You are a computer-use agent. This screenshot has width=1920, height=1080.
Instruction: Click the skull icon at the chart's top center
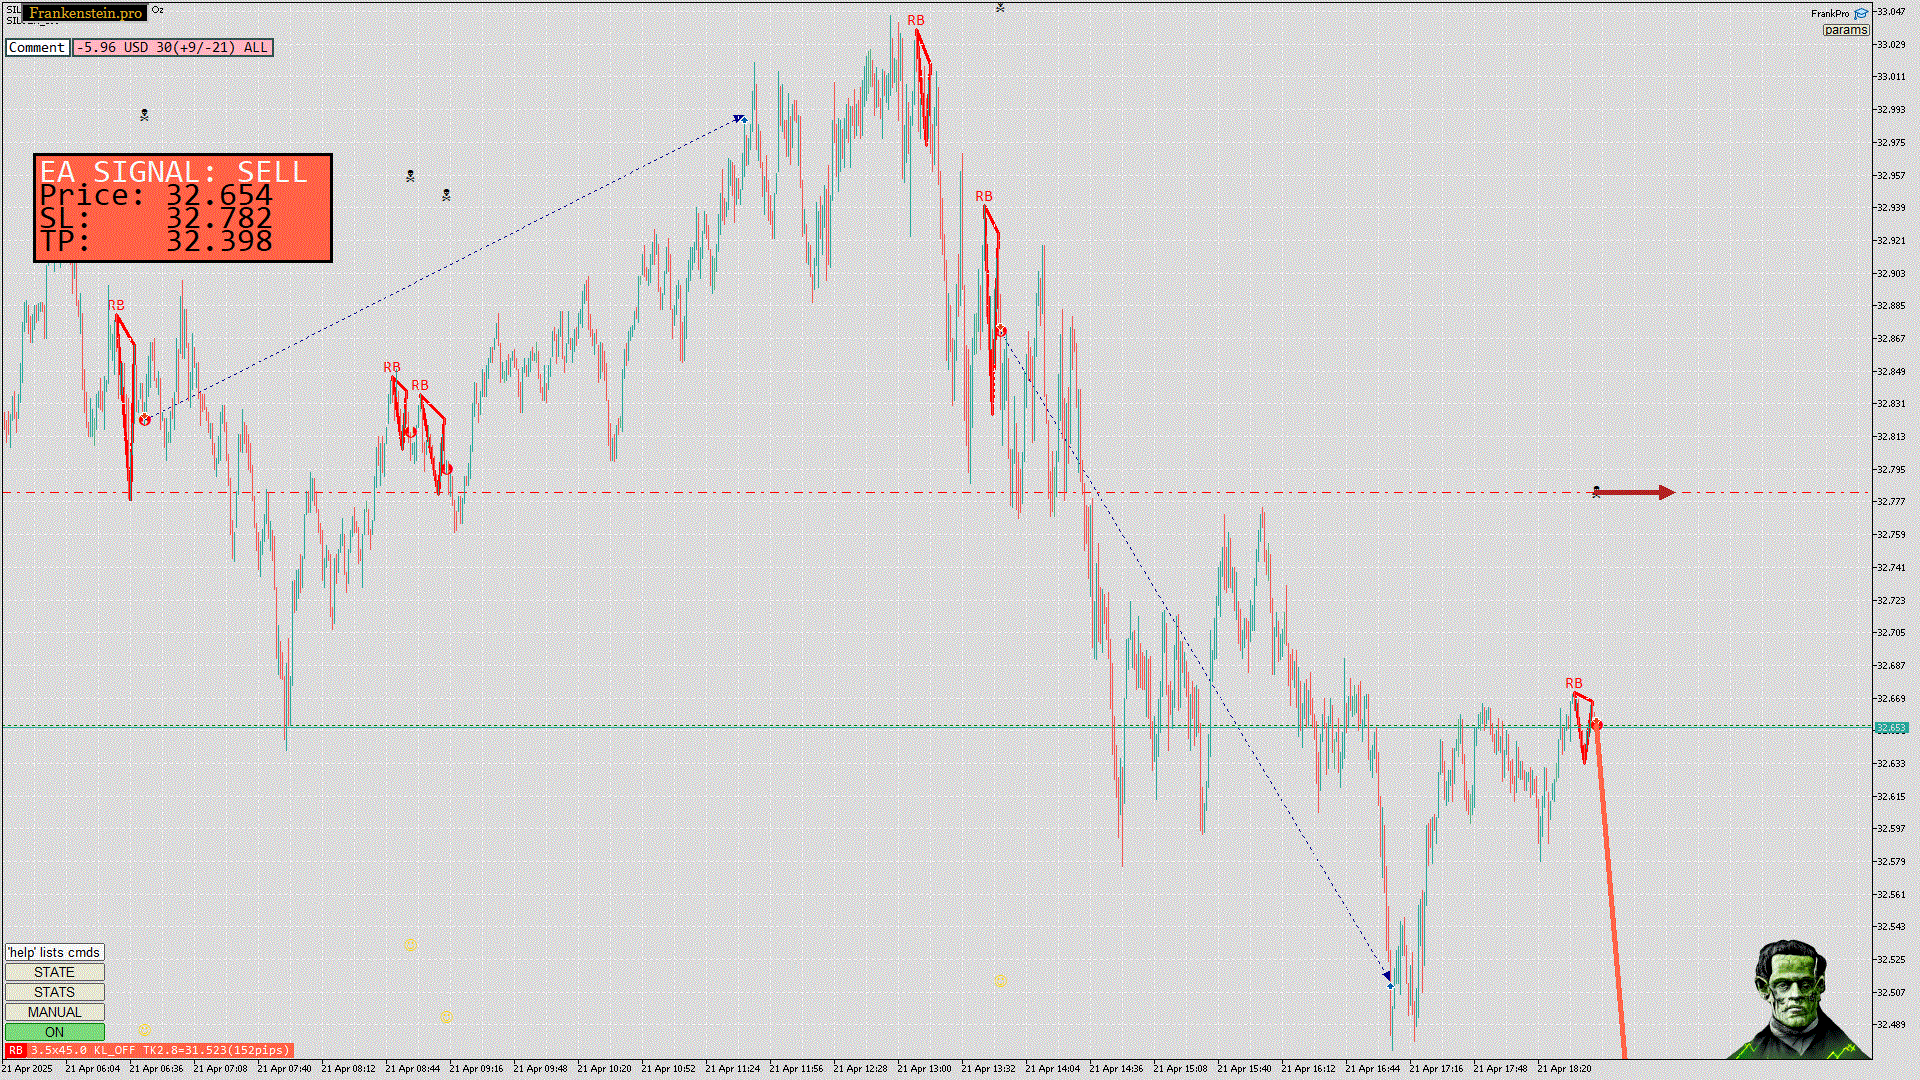[1000, 8]
